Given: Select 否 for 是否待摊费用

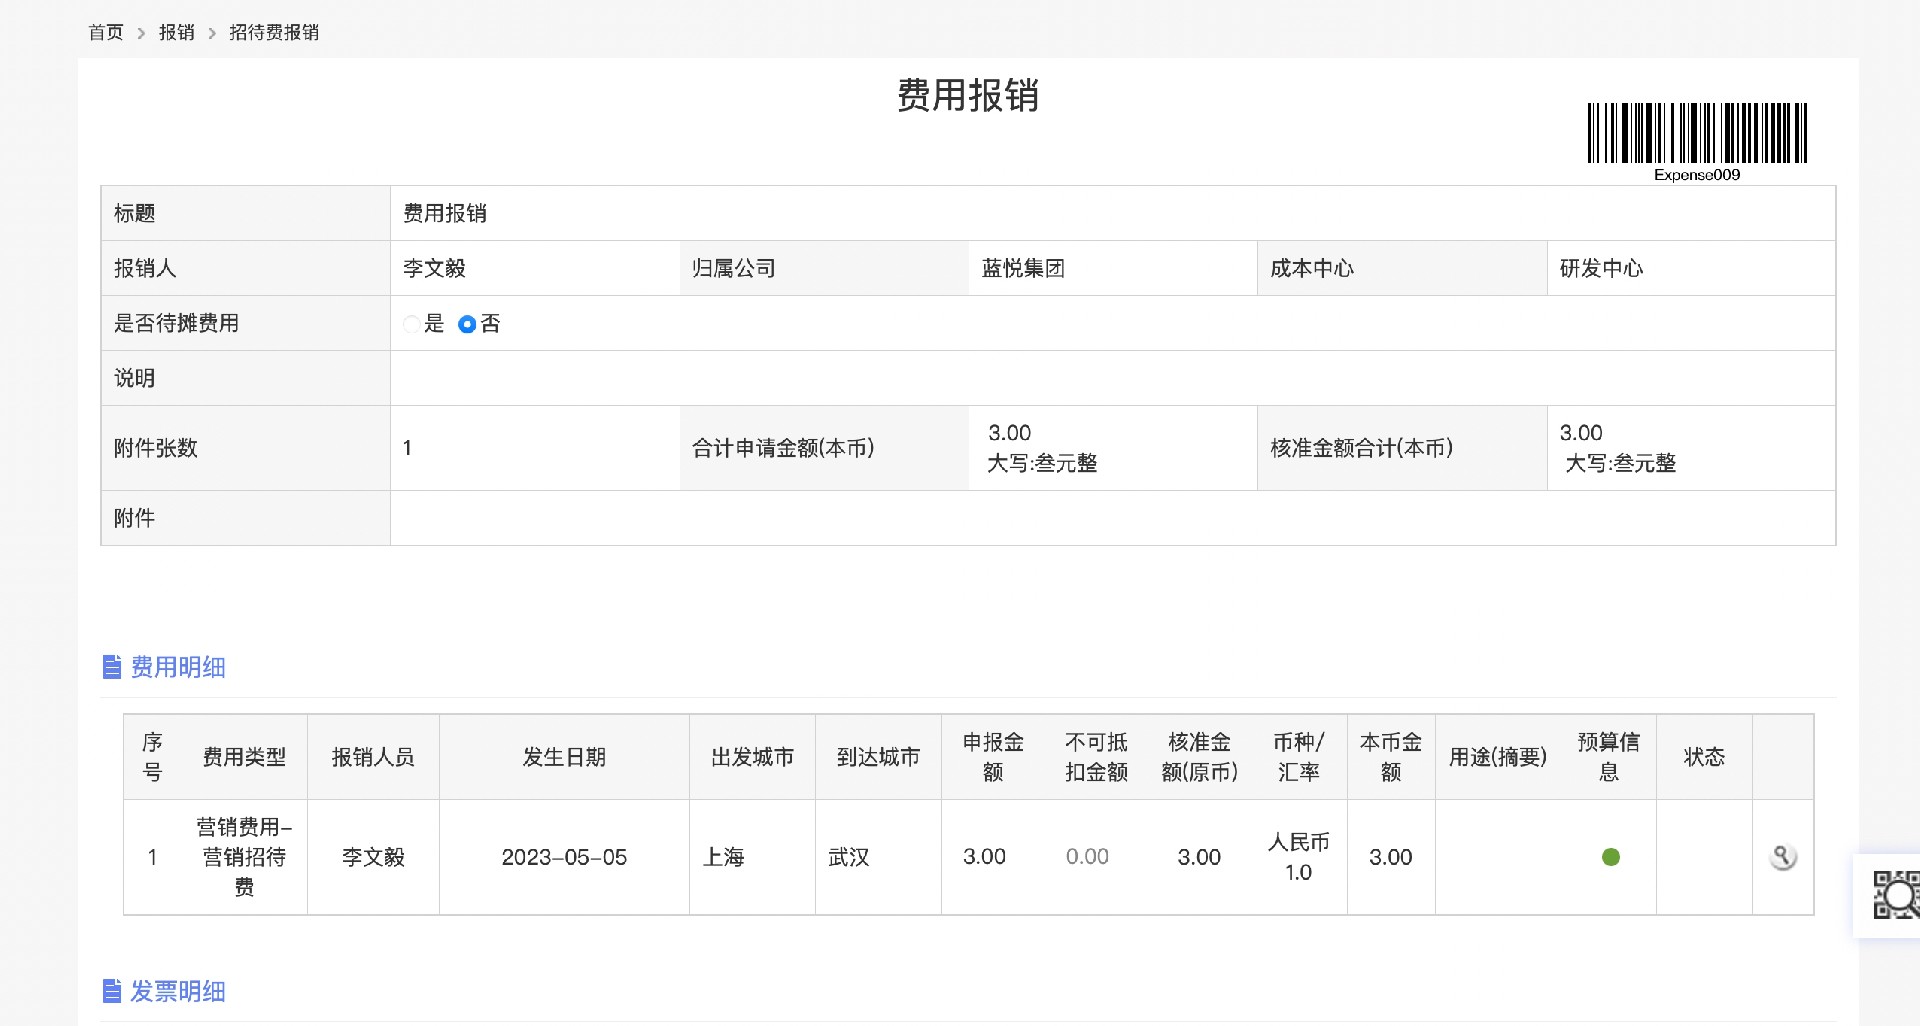Looking at the screenshot, I should (467, 324).
